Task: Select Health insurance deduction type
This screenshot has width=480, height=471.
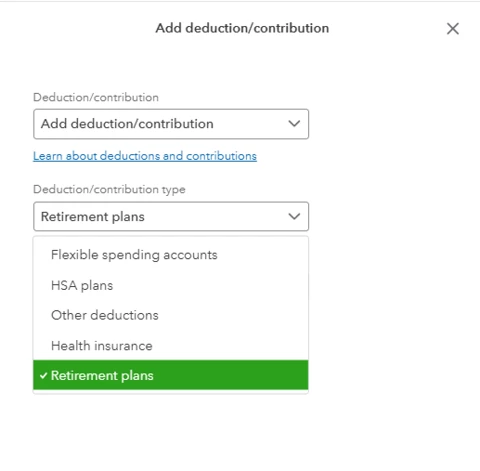Action: (x=171, y=346)
